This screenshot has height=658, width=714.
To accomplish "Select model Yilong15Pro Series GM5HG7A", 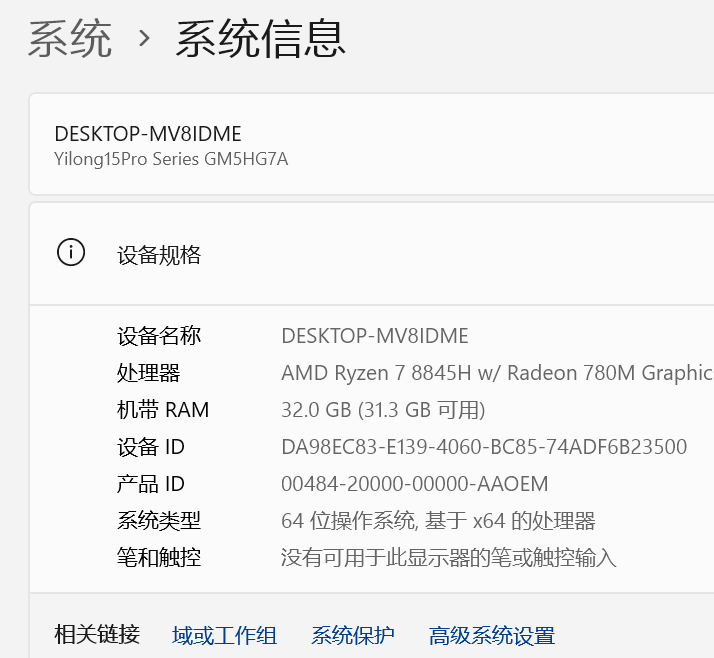I will click(171, 159).
